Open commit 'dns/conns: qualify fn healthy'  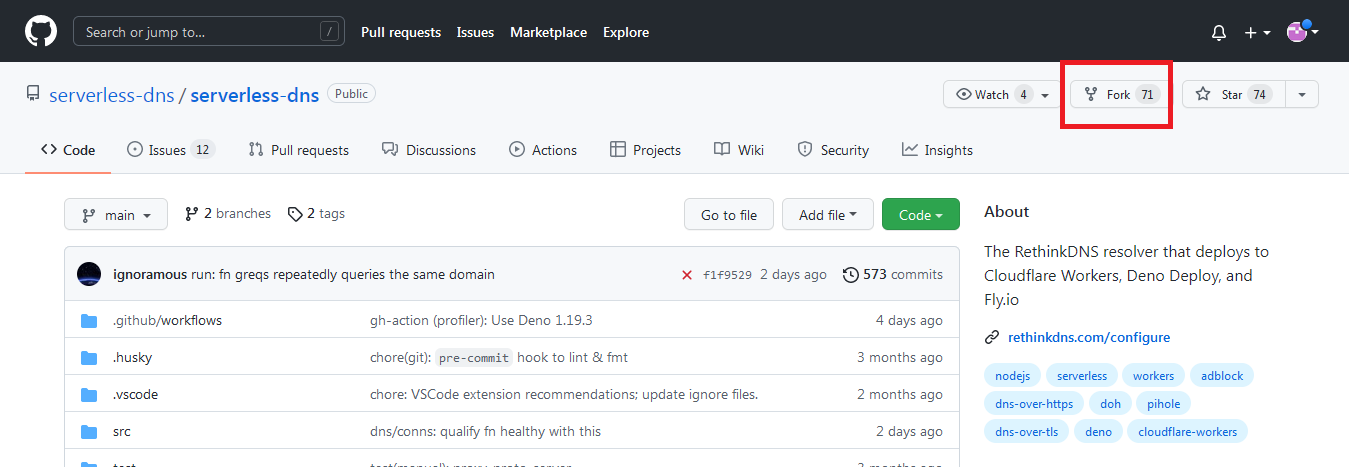(x=485, y=431)
